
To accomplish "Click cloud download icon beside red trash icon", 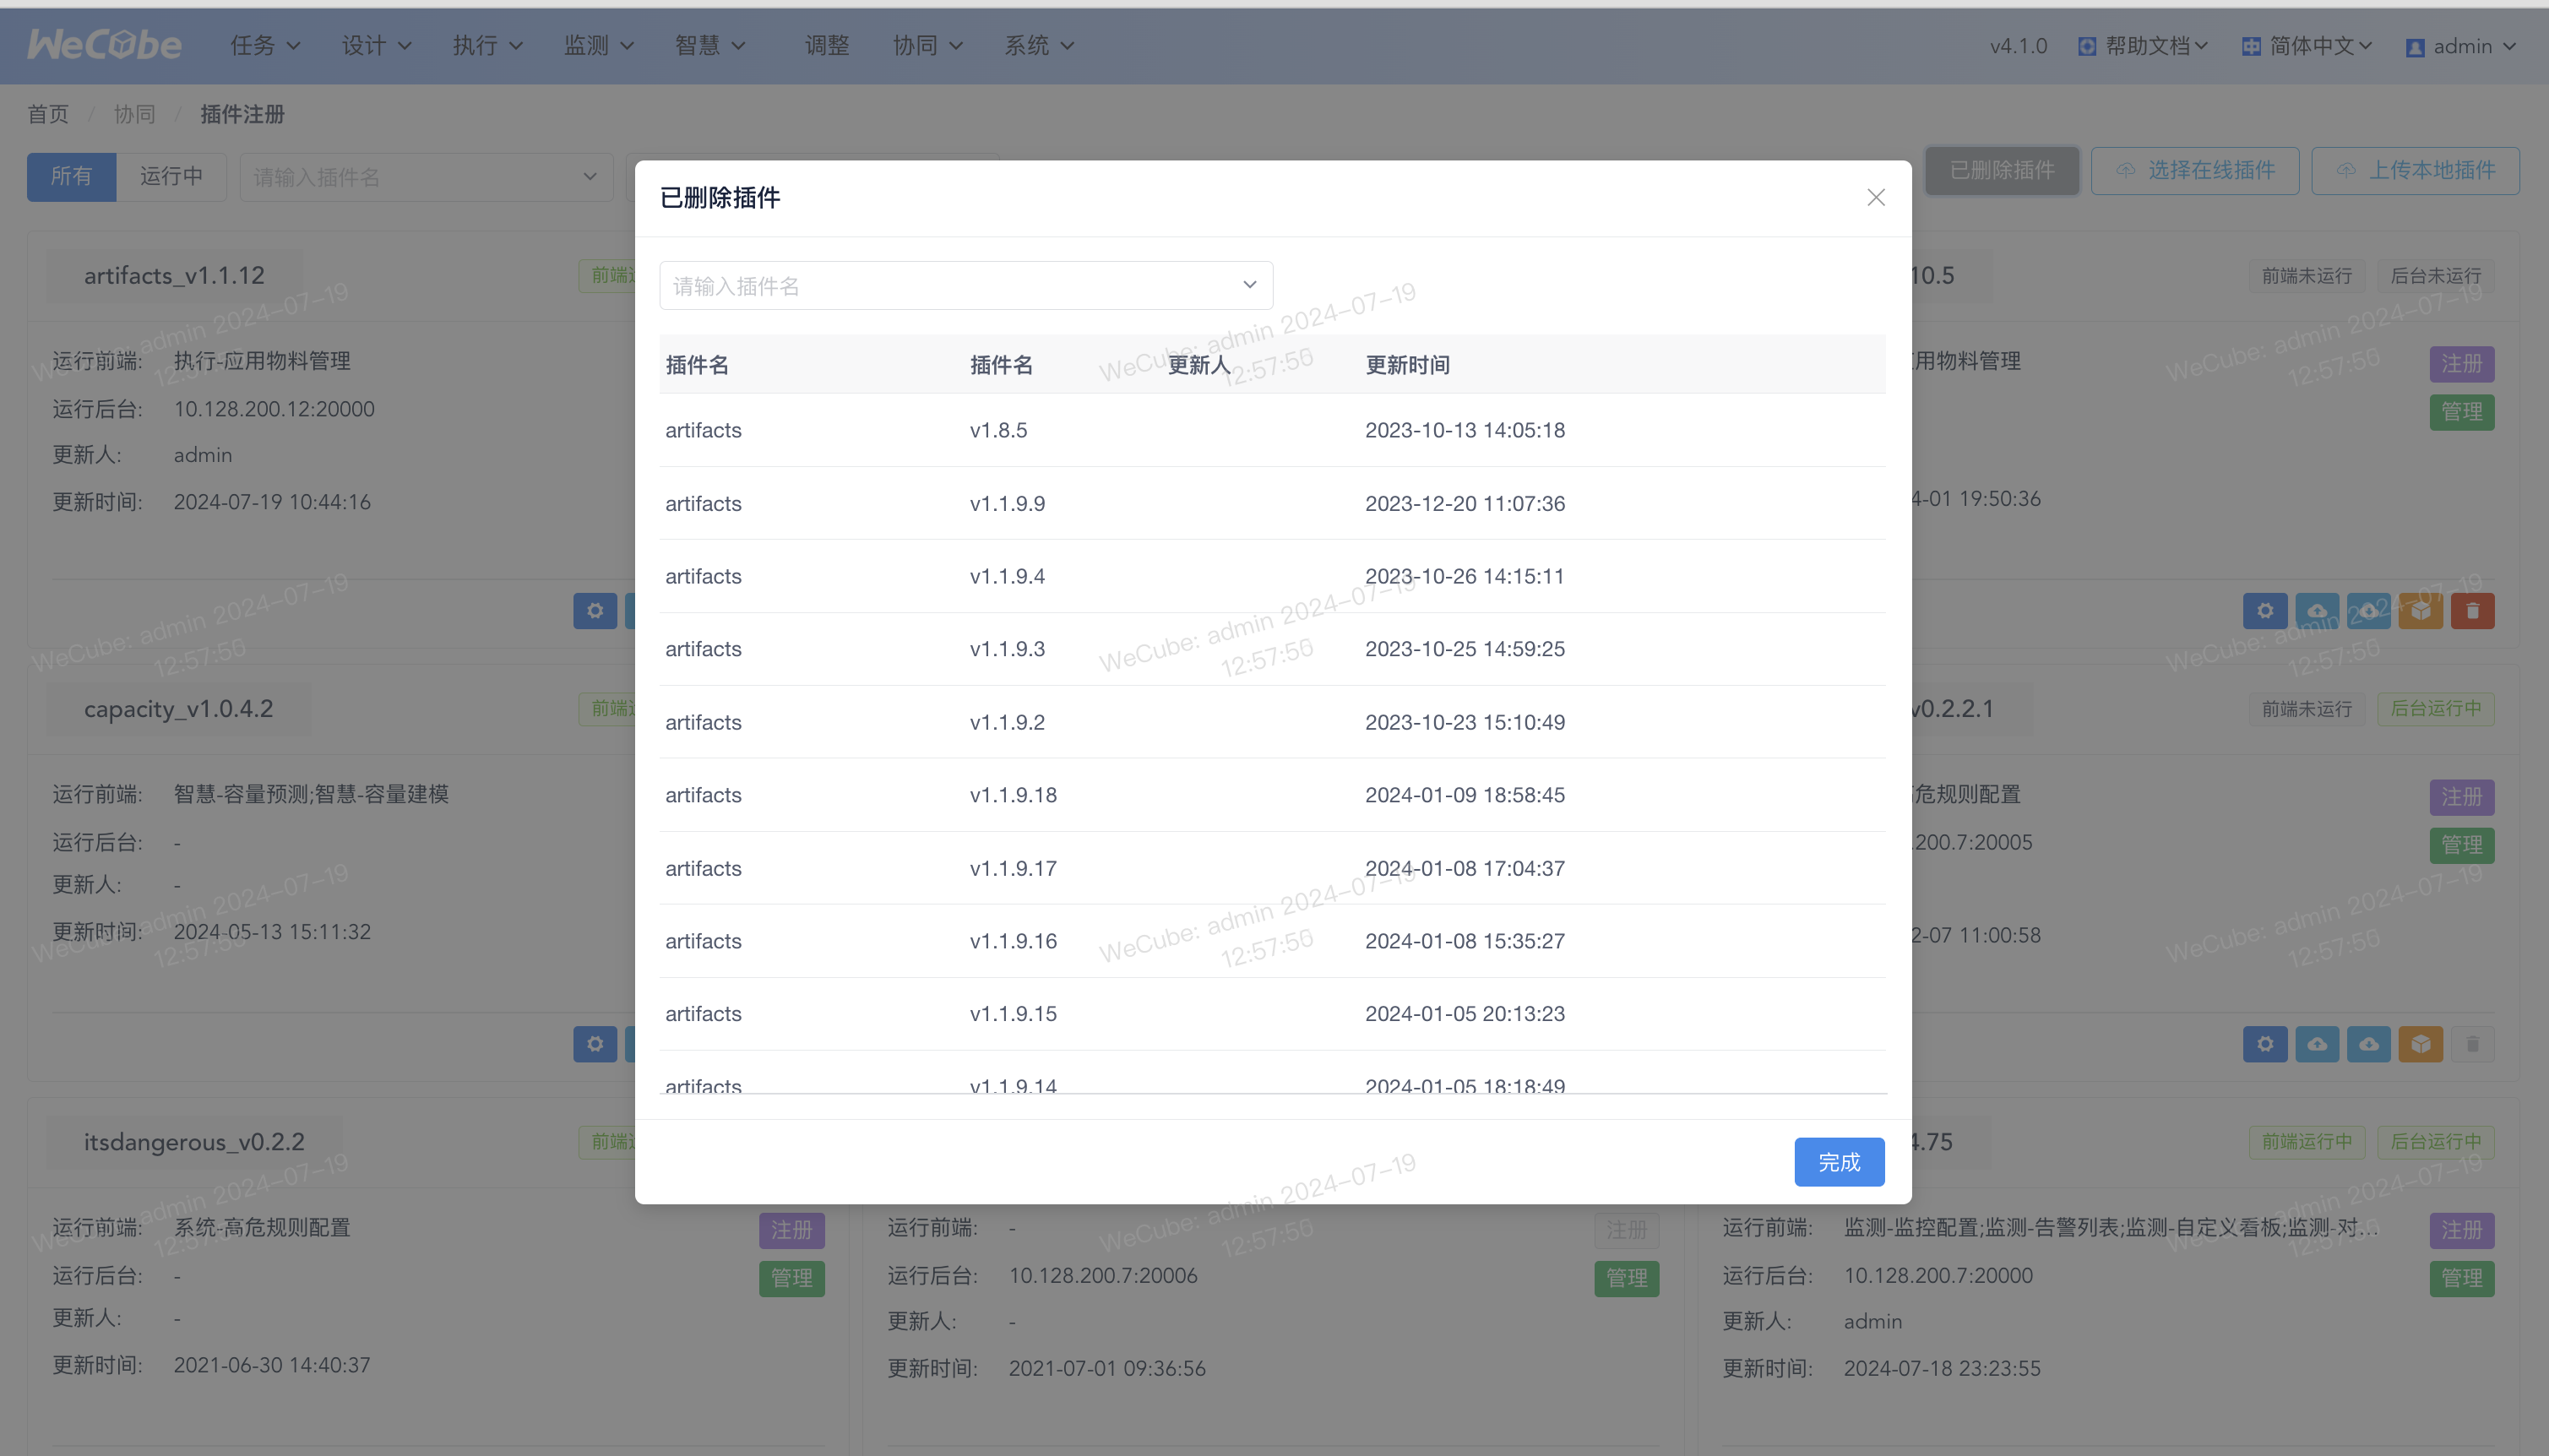I will click(2369, 611).
